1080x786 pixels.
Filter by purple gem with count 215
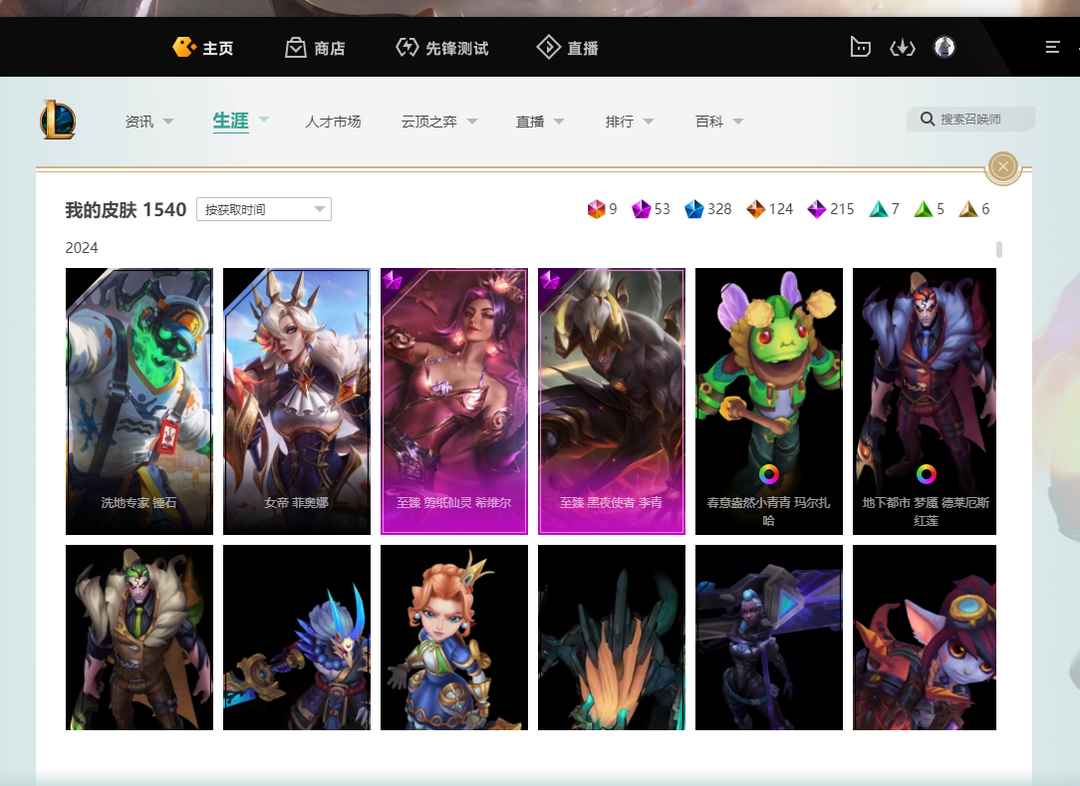817,209
